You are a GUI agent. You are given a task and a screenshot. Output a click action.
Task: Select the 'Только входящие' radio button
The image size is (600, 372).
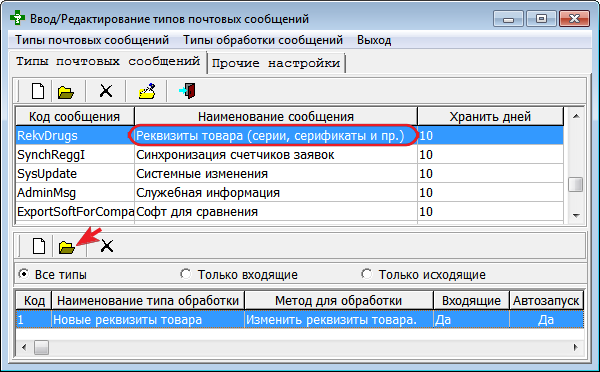tap(186, 274)
